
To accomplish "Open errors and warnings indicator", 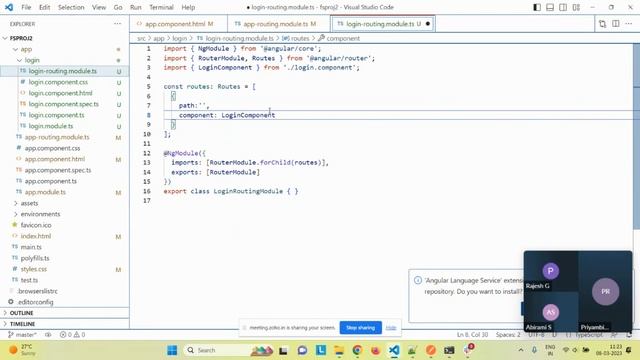I will click(72, 335).
